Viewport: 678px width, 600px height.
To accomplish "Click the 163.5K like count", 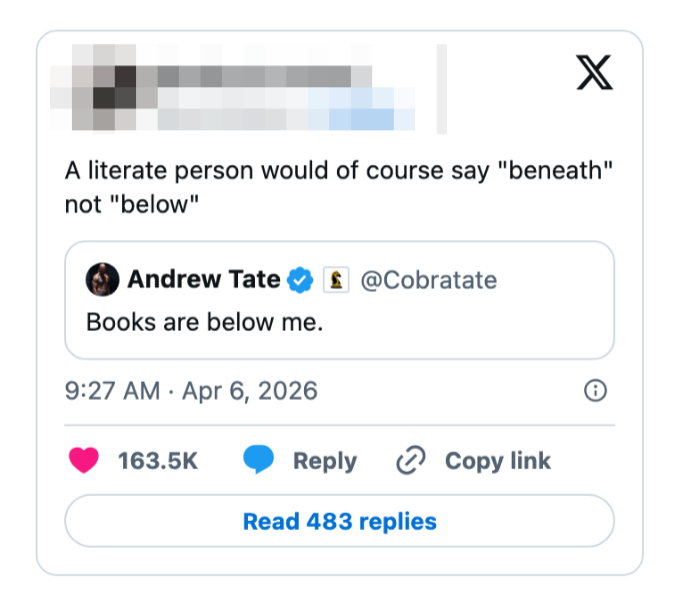I will (158, 461).
